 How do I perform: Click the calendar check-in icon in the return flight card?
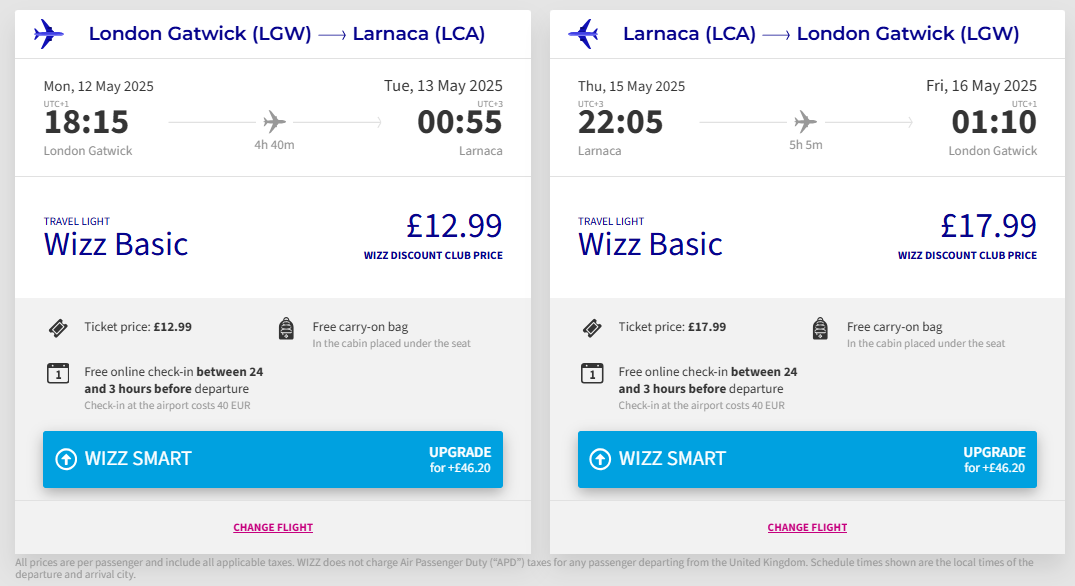(x=592, y=373)
